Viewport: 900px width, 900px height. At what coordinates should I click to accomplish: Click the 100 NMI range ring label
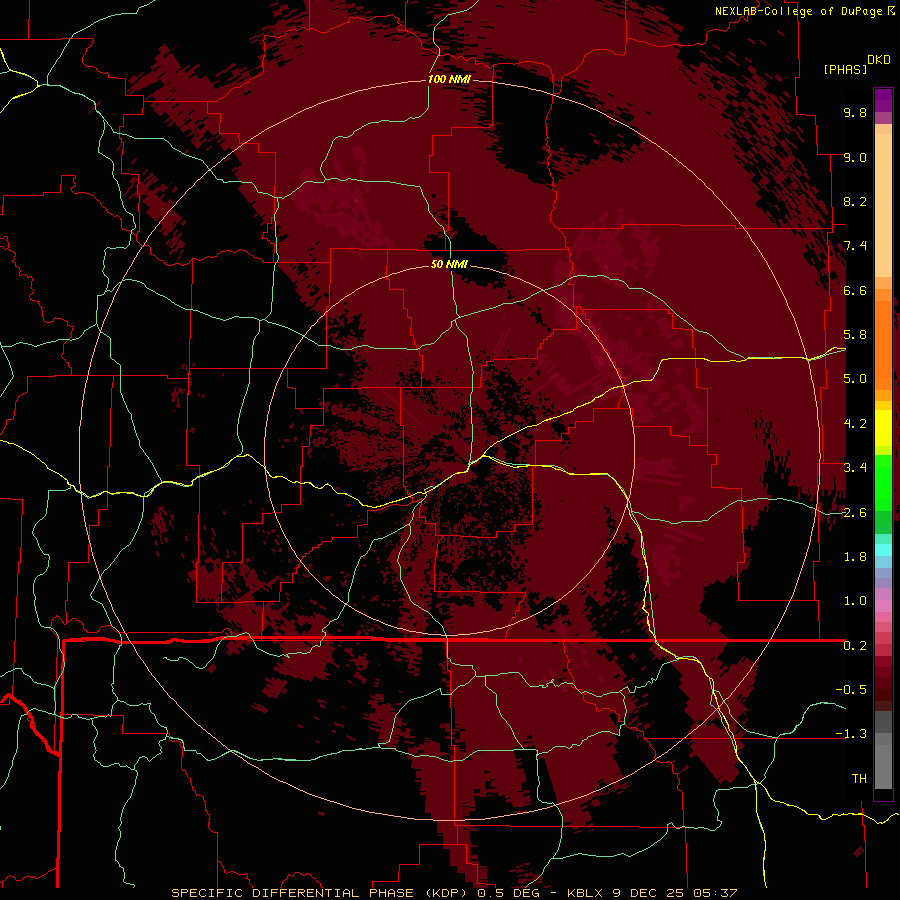click(449, 79)
